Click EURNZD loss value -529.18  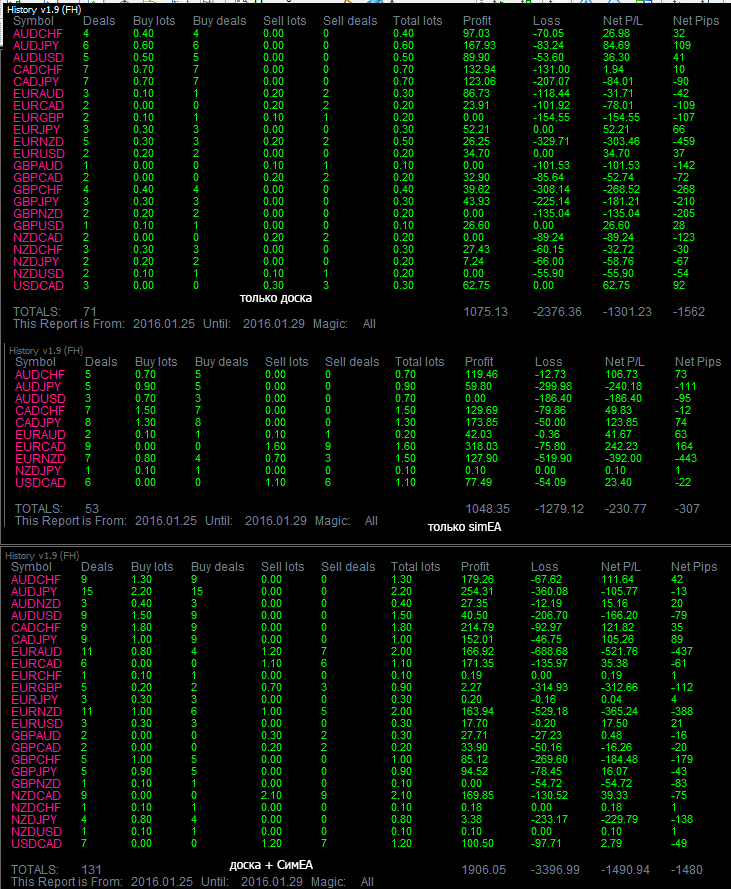pyautogui.click(x=549, y=712)
